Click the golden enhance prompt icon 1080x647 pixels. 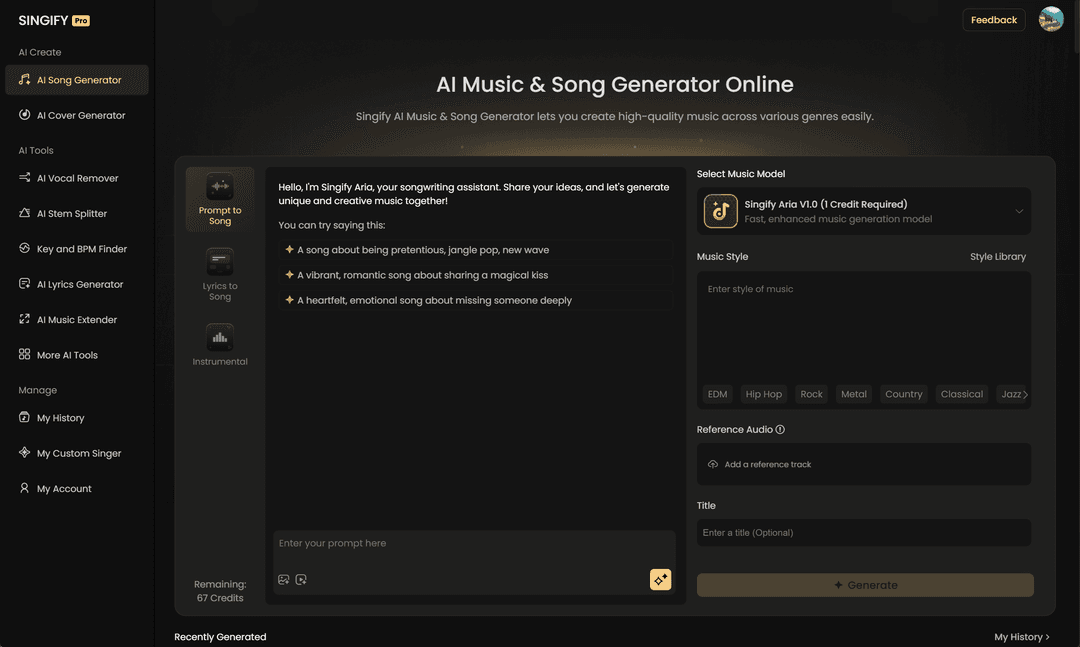(660, 579)
